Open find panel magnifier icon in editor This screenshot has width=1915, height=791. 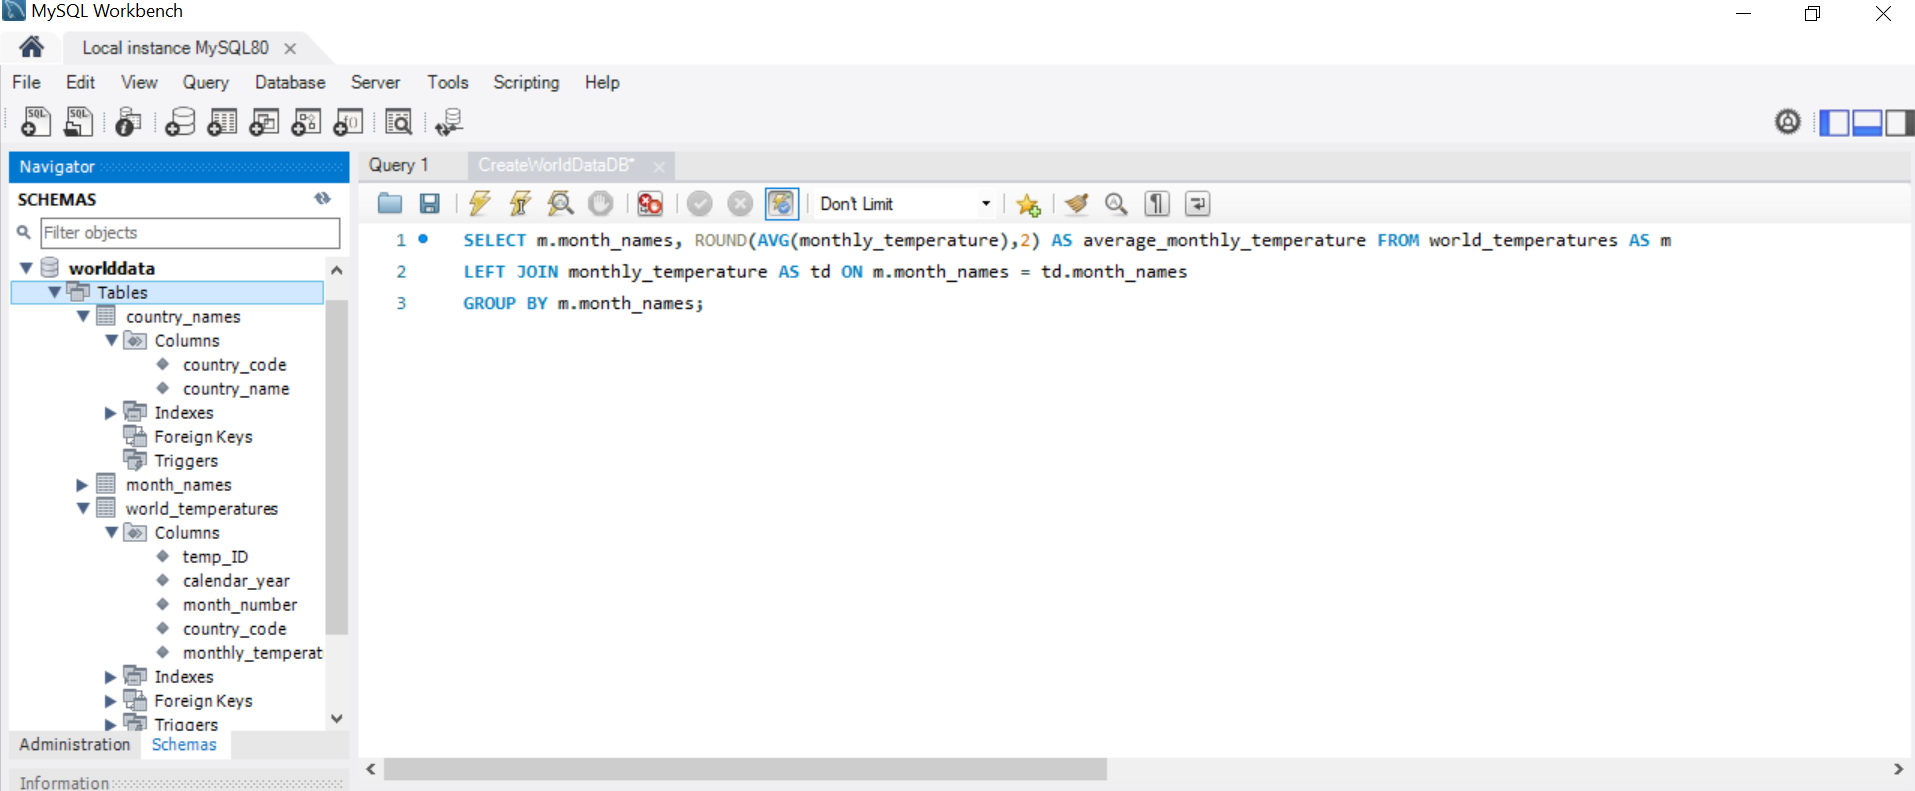(x=1116, y=204)
